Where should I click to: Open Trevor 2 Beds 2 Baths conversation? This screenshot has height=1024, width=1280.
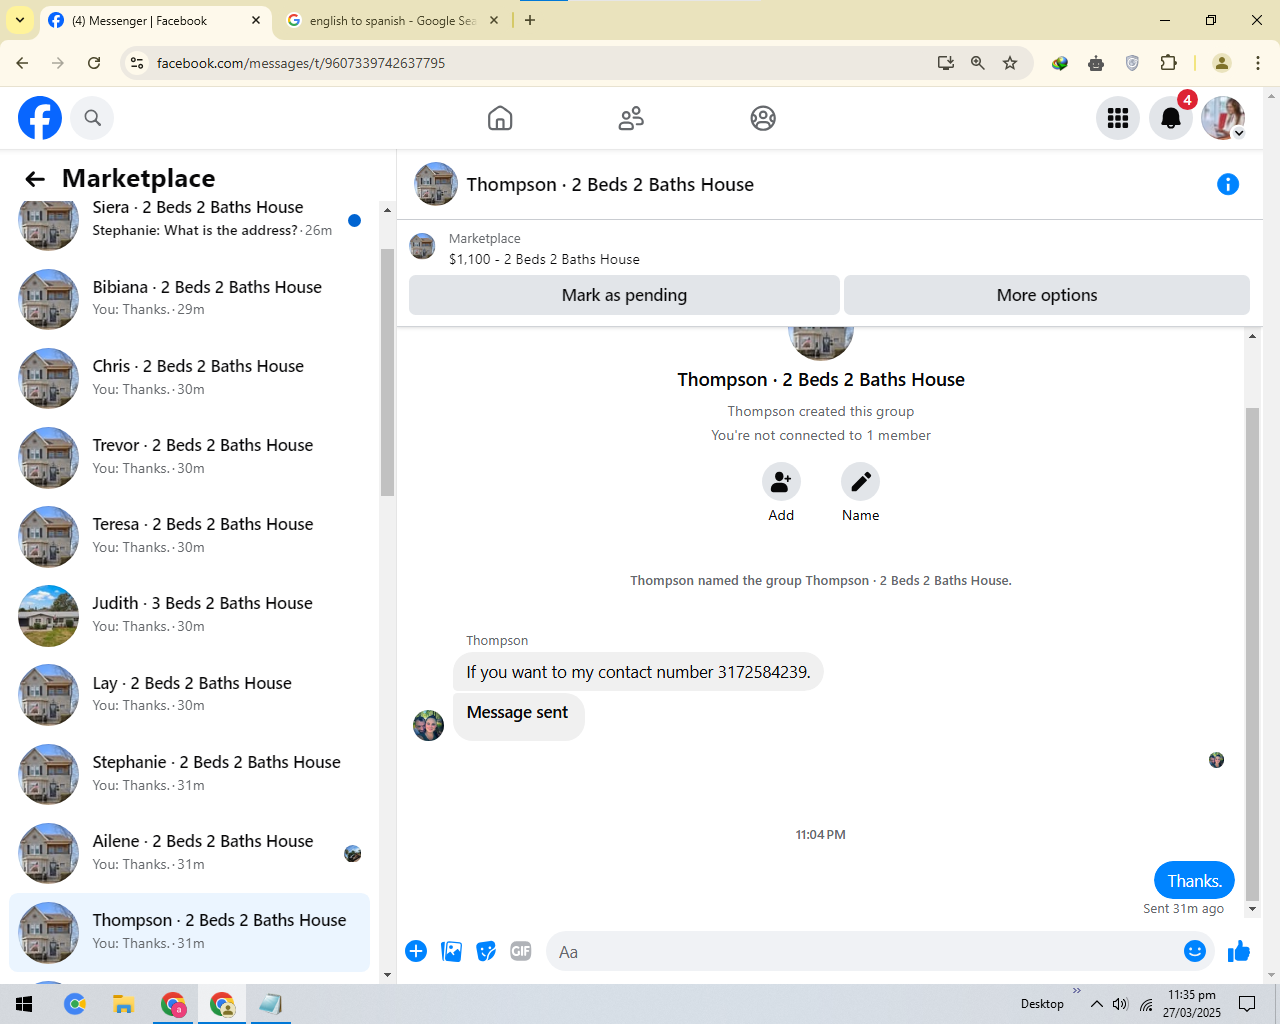point(190,456)
